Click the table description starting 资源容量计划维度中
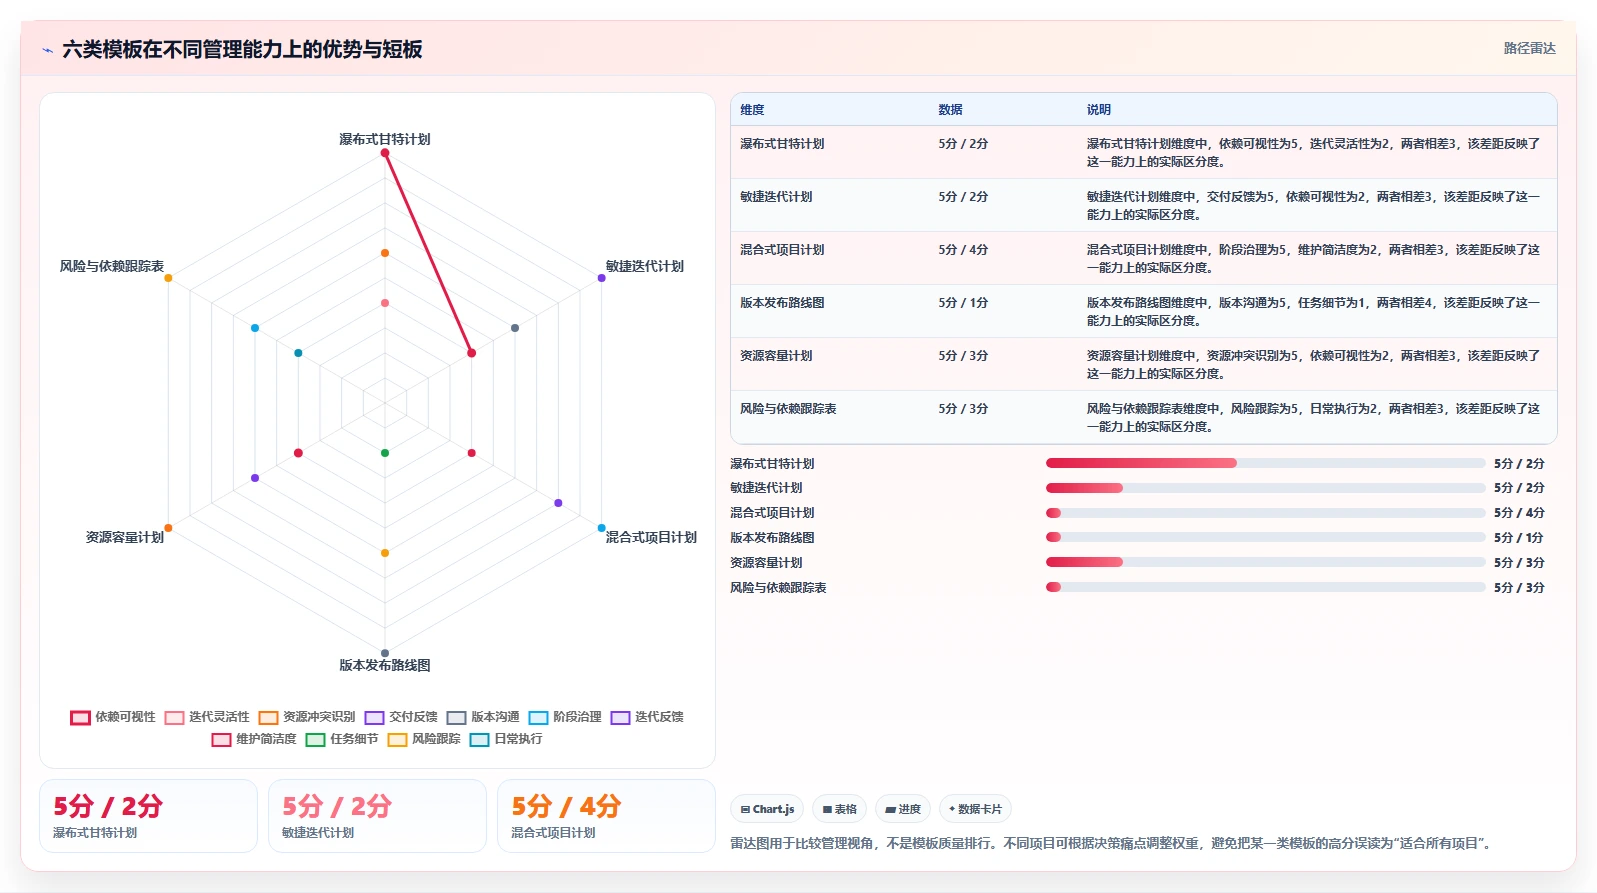This screenshot has width=1597, height=893. pyautogui.click(x=1313, y=365)
